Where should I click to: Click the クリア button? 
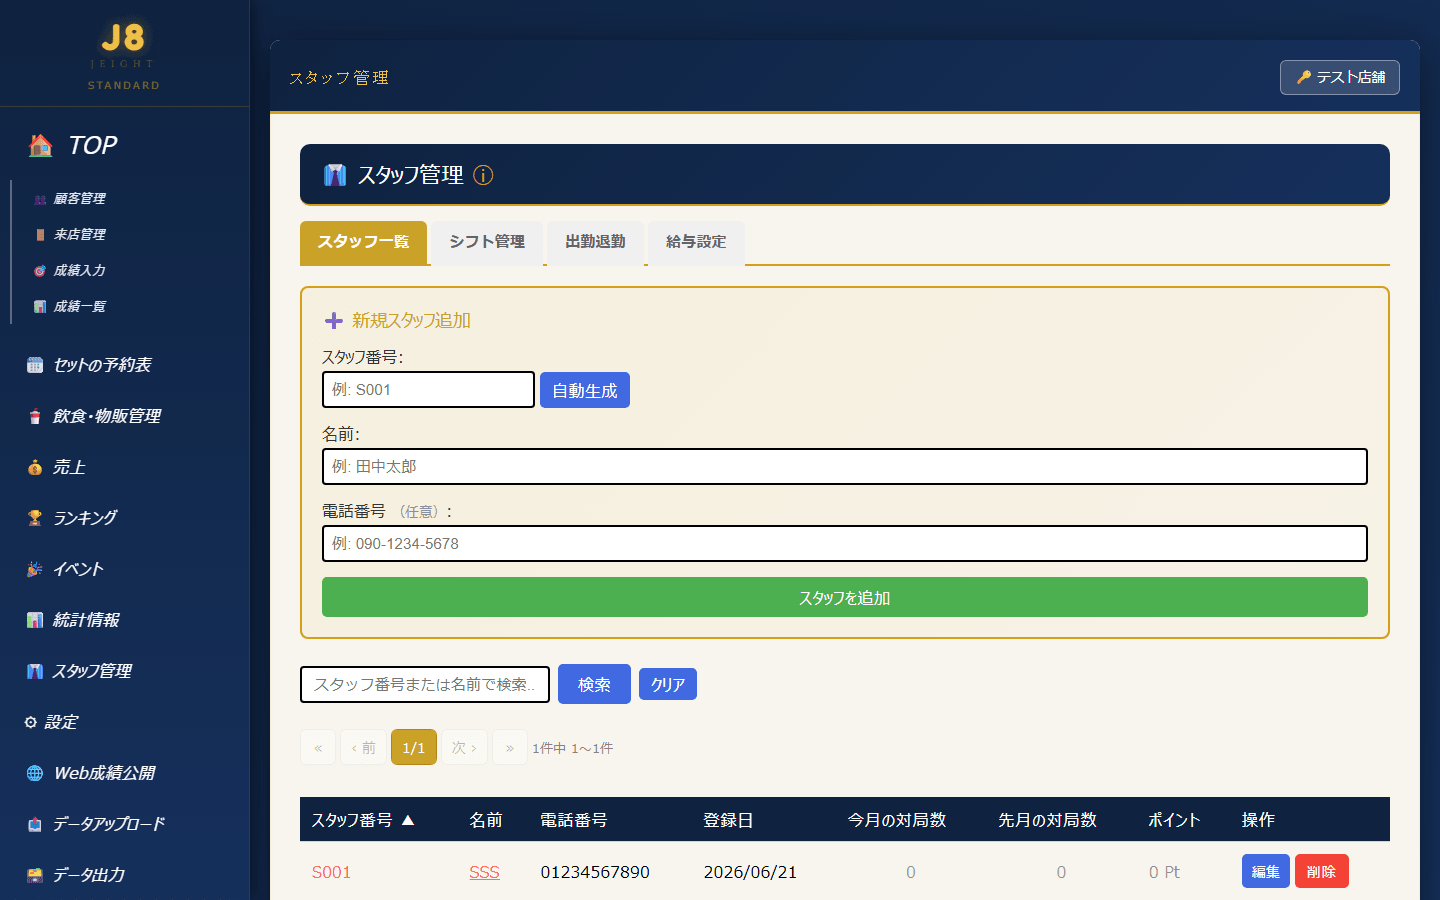click(x=668, y=684)
